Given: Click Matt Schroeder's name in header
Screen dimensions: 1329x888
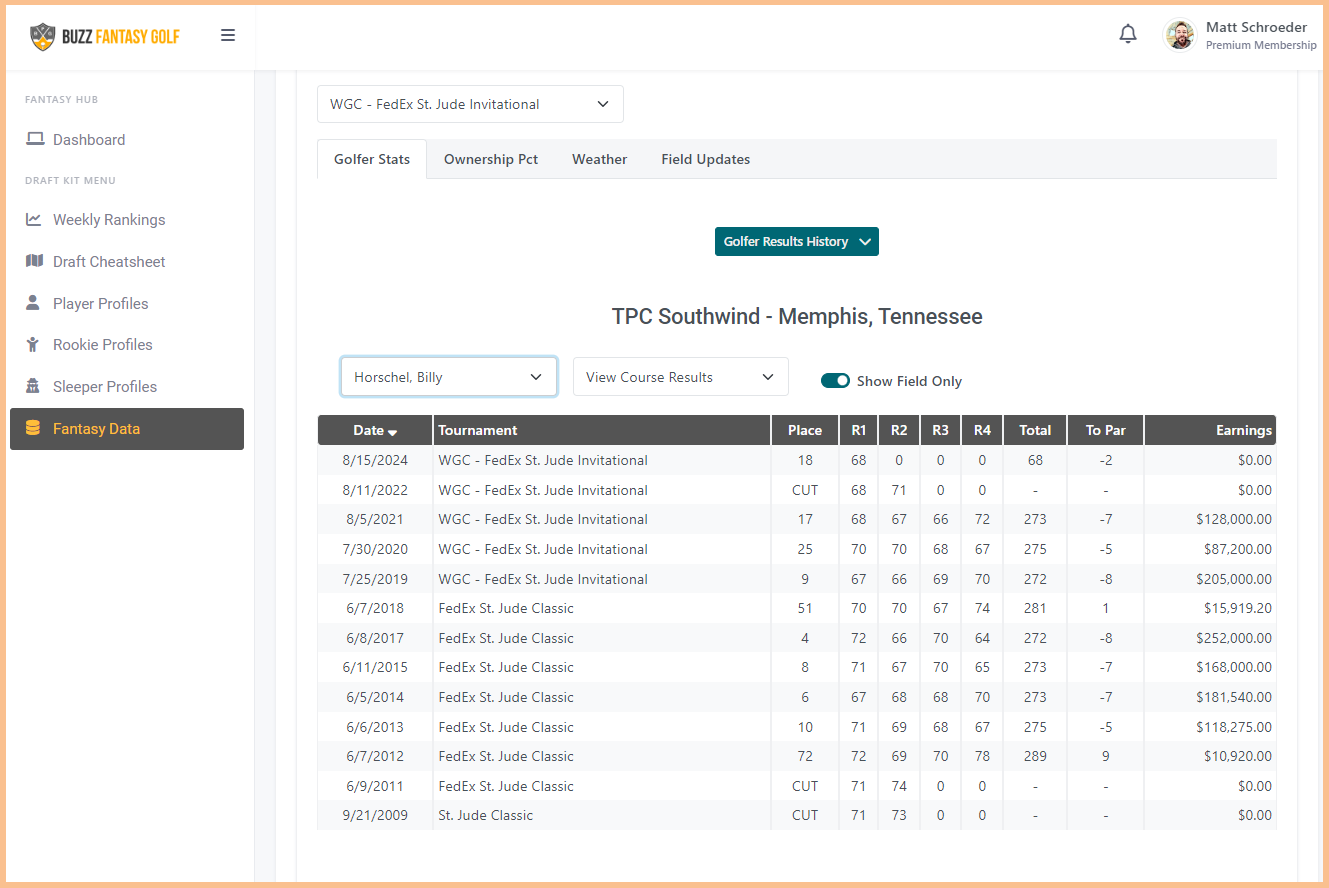Looking at the screenshot, I should 1256,27.
